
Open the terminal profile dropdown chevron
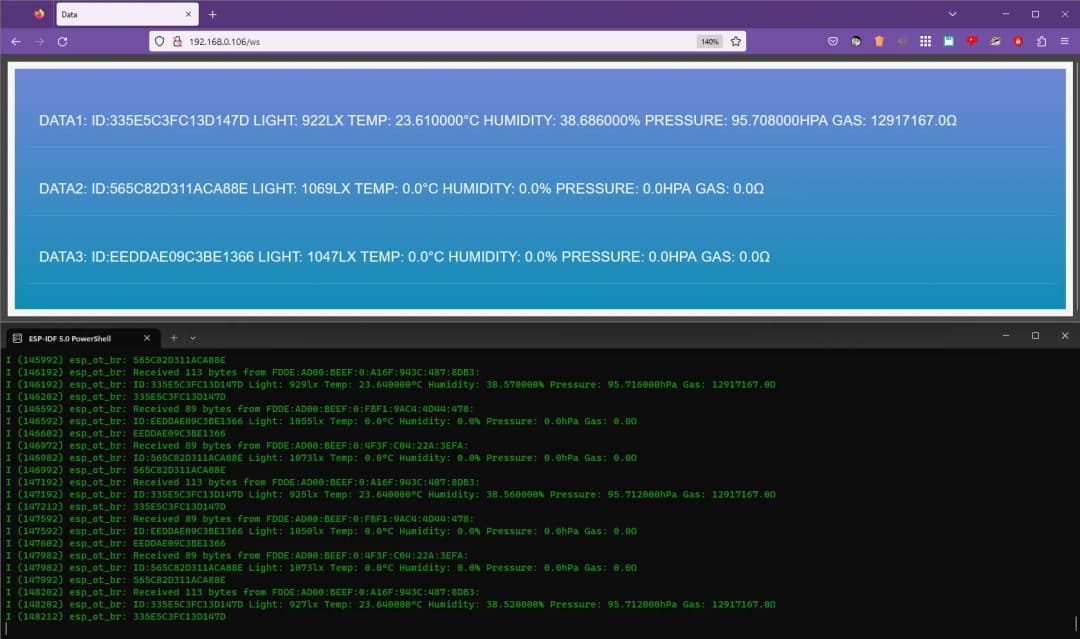click(x=193, y=338)
